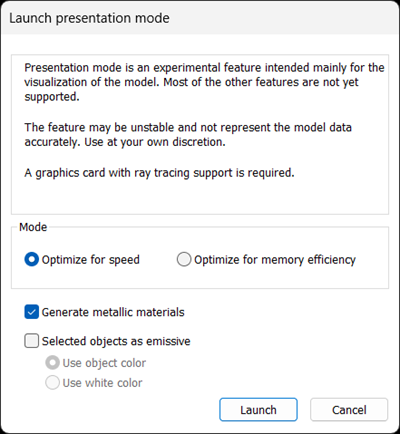Dismiss the dialog with the Cancel button
Image resolution: width=400 pixels, height=434 pixels.
[349, 410]
